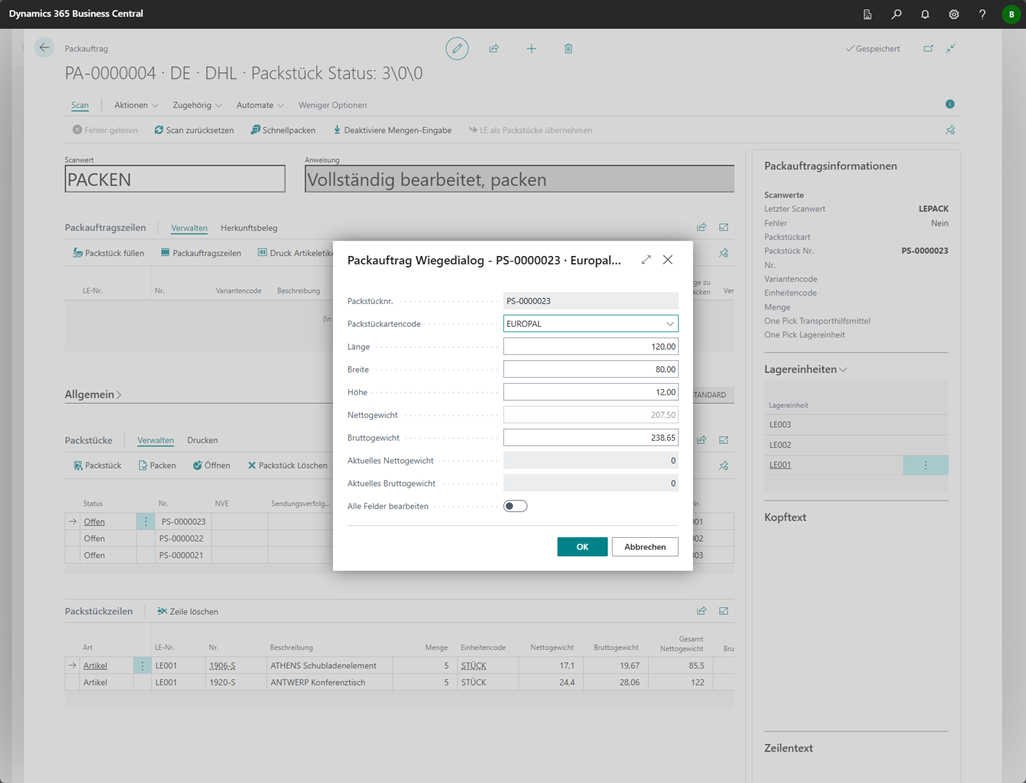Open the Packstückartencode dropdown
The height and width of the screenshot is (783, 1026).
pos(669,324)
